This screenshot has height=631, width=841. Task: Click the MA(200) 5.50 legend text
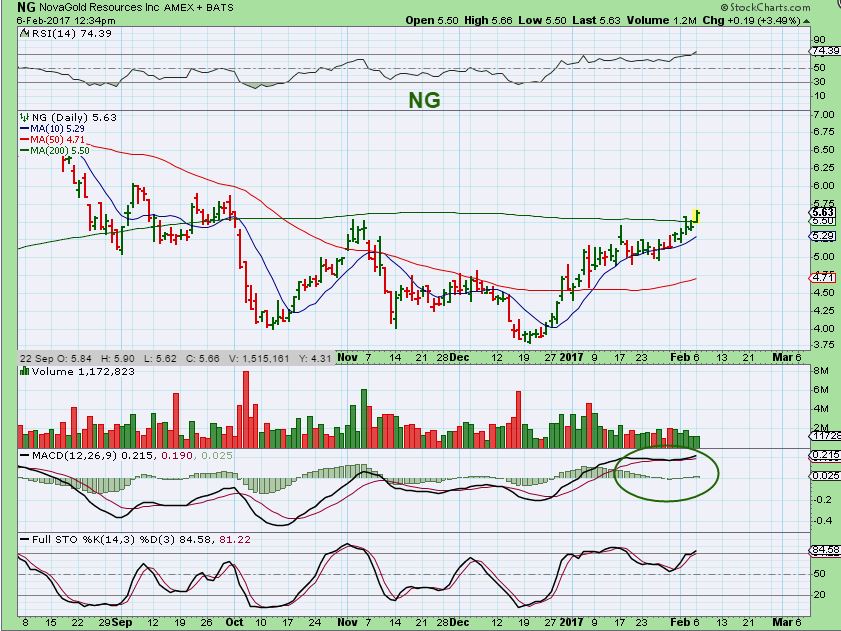point(60,151)
